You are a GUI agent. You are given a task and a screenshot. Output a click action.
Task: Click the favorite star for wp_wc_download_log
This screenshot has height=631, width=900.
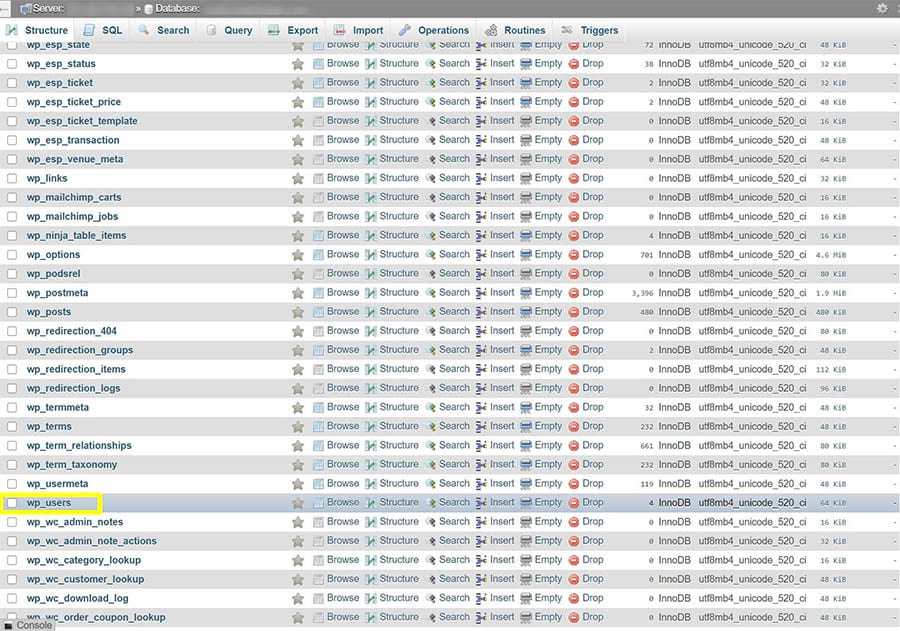click(x=297, y=599)
